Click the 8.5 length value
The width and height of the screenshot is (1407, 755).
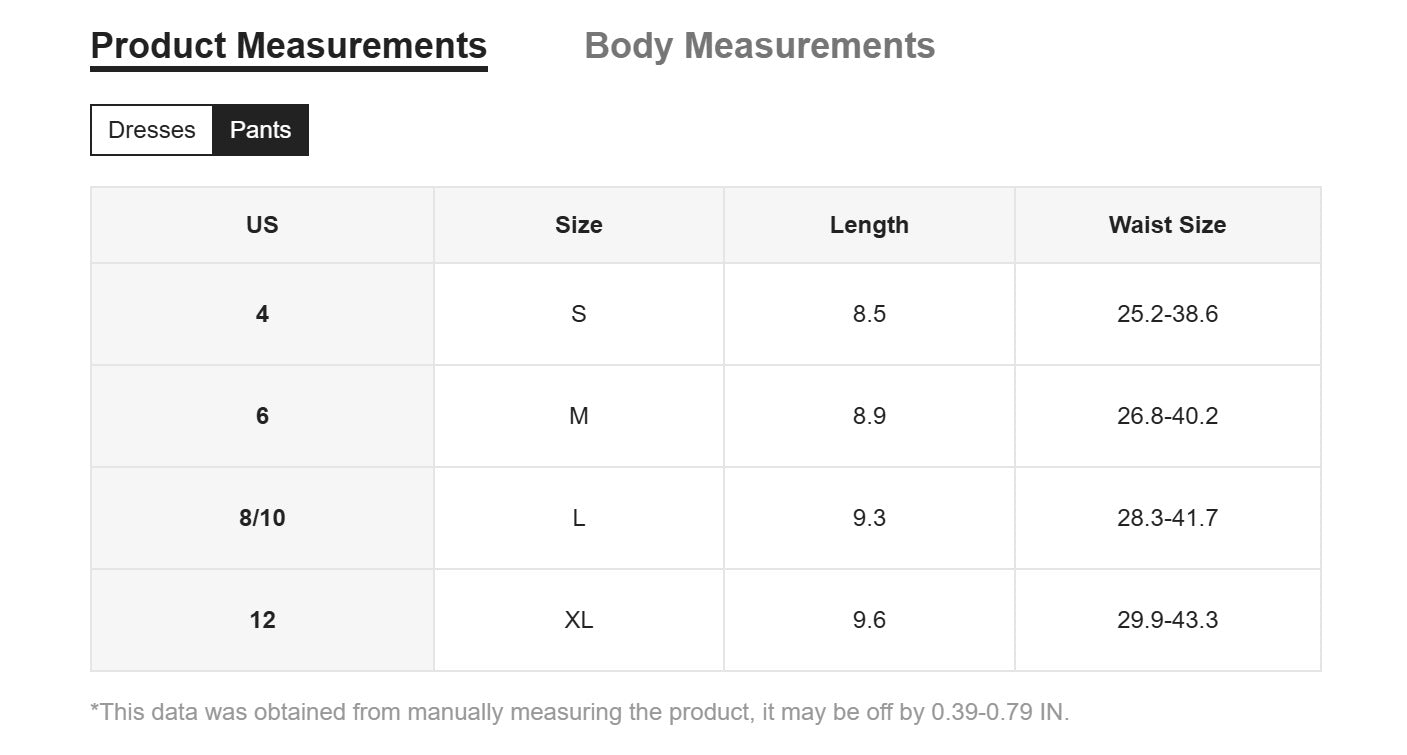[x=869, y=314]
